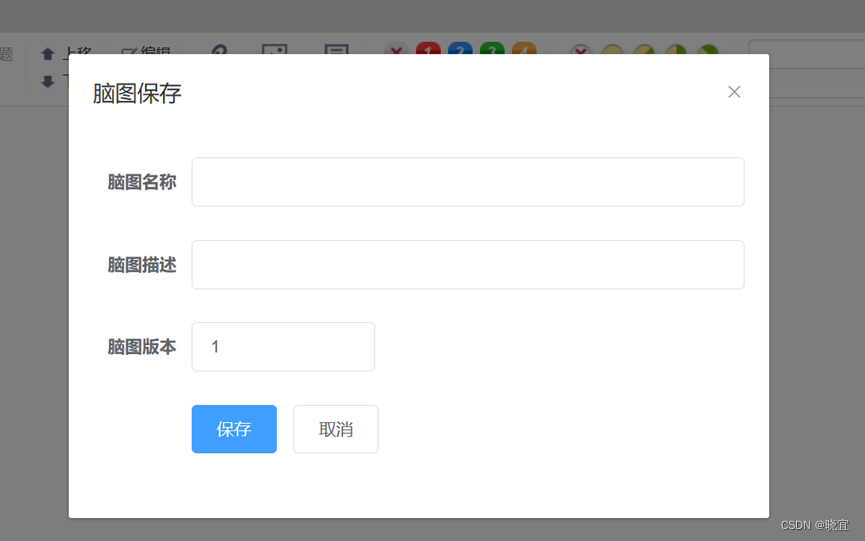Focus the 脑图描述 input field
The image size is (865, 541).
click(x=468, y=265)
